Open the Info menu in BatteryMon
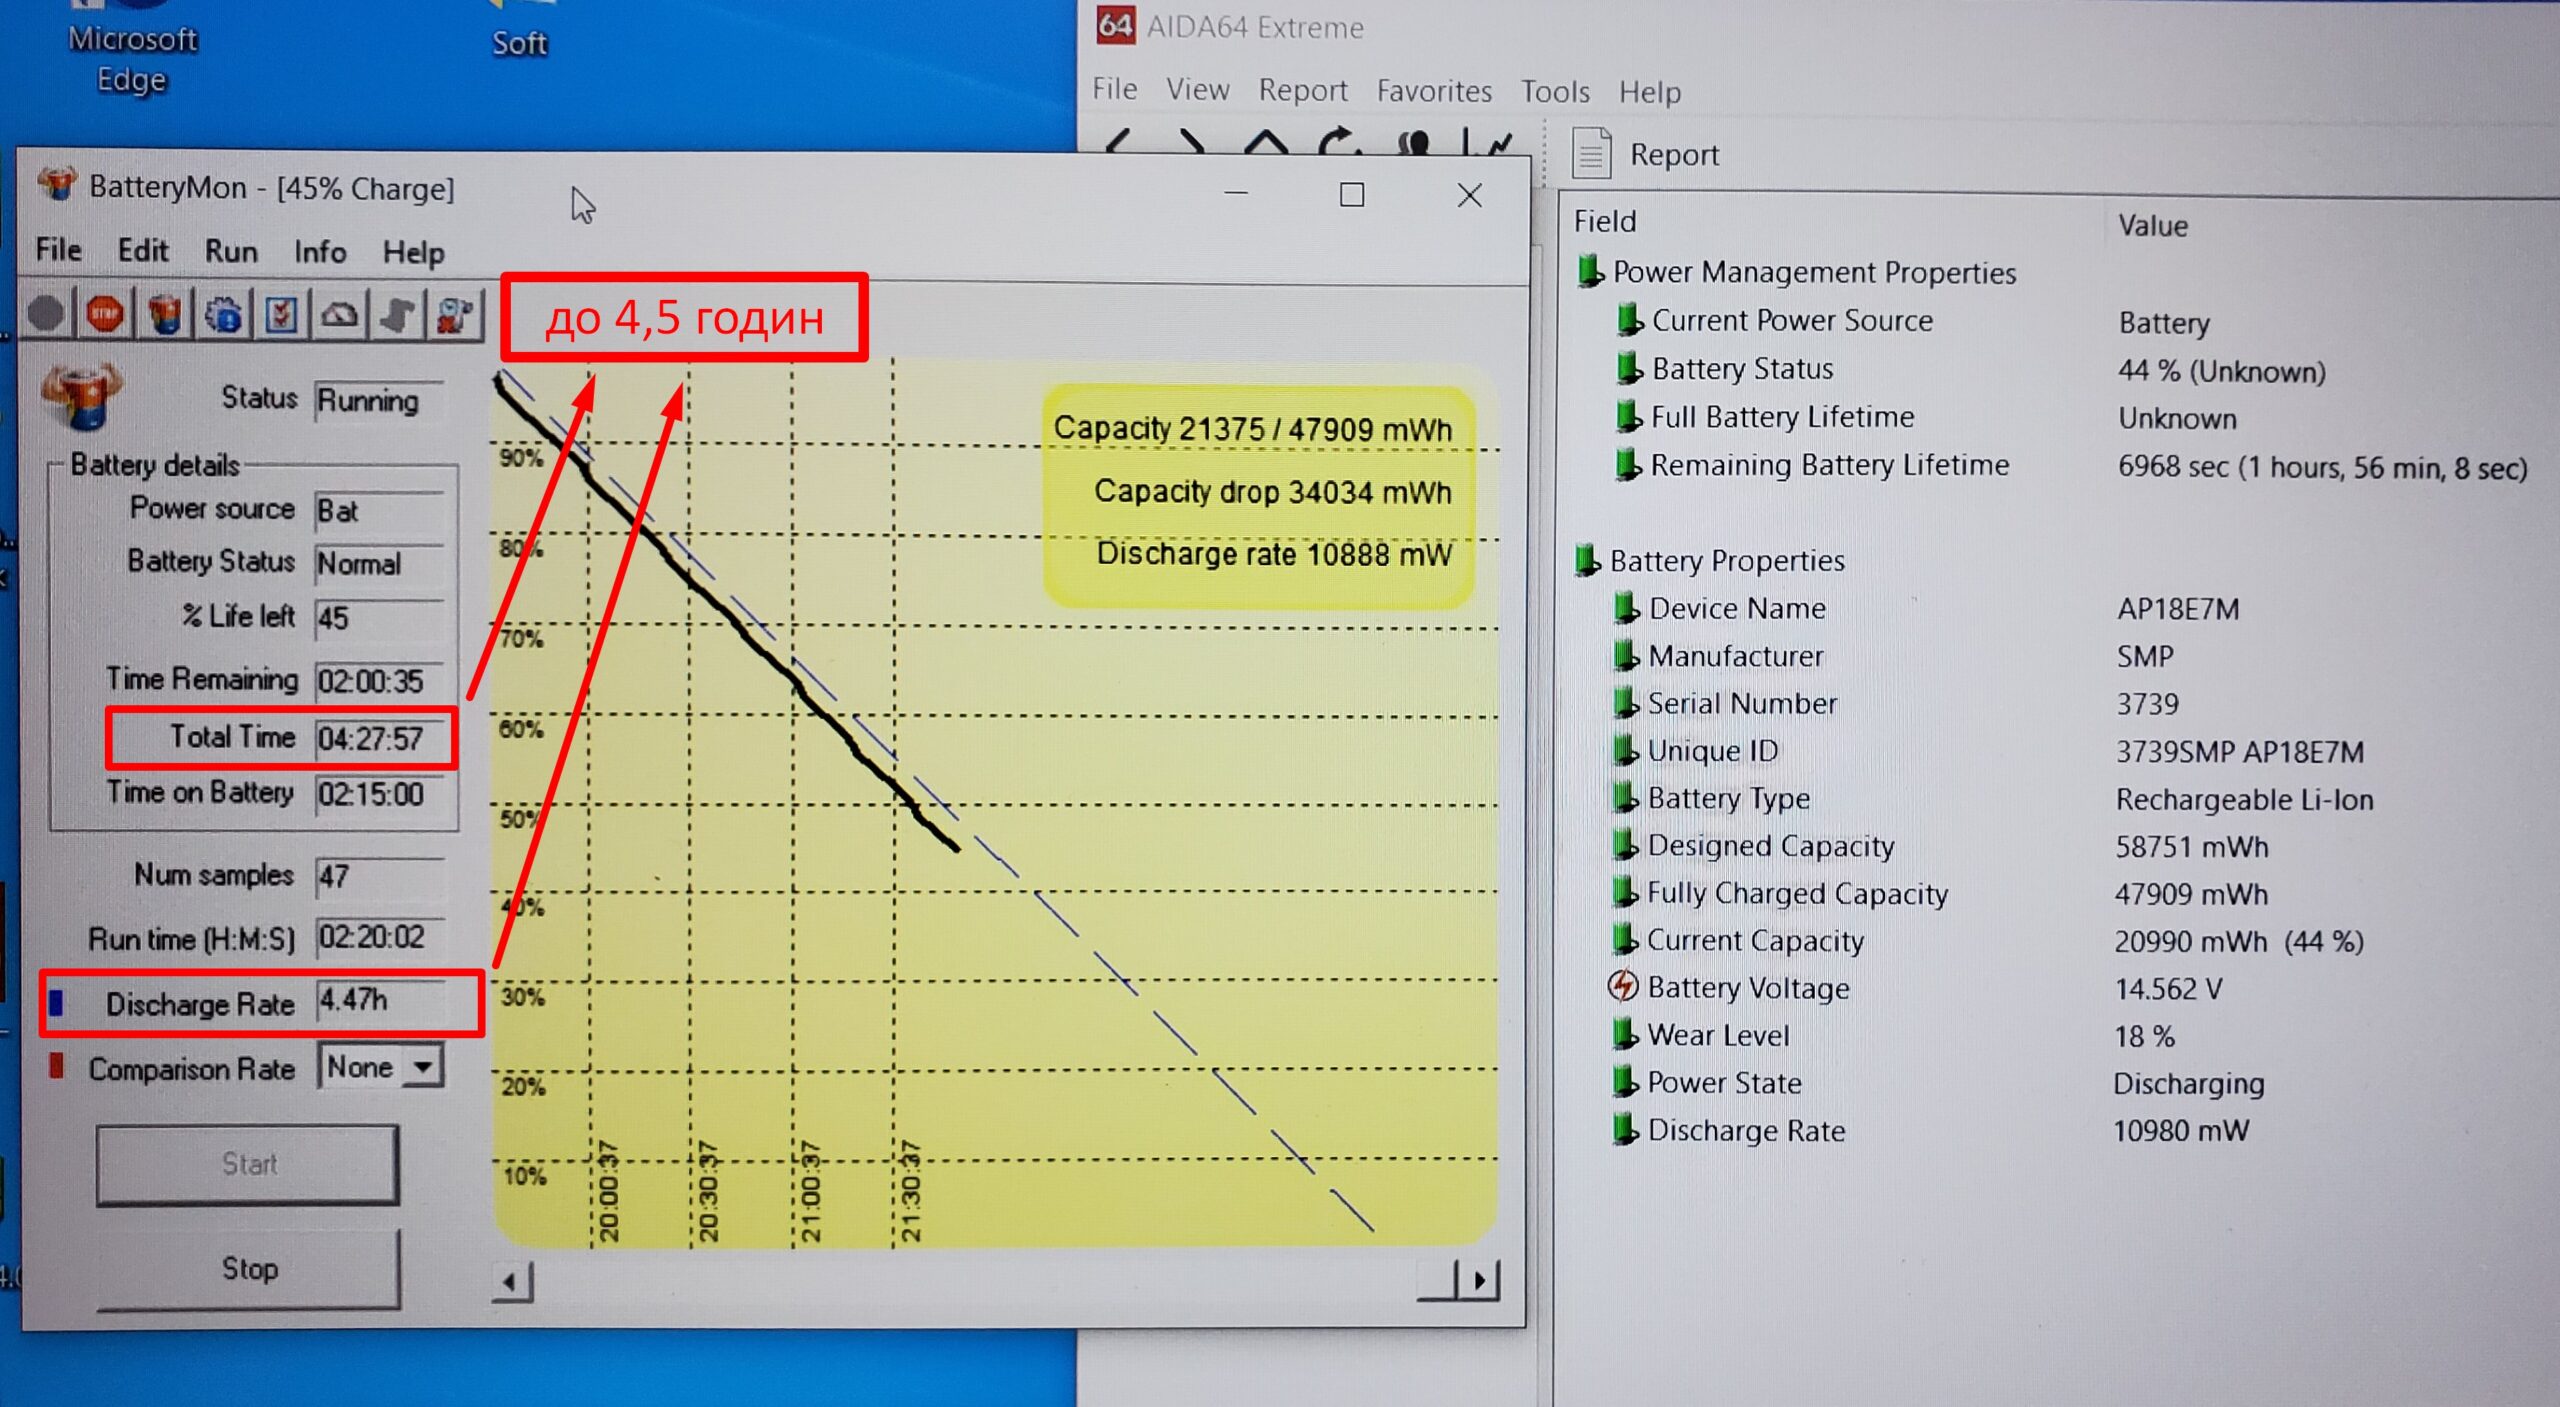The image size is (2560, 1407). click(x=320, y=251)
